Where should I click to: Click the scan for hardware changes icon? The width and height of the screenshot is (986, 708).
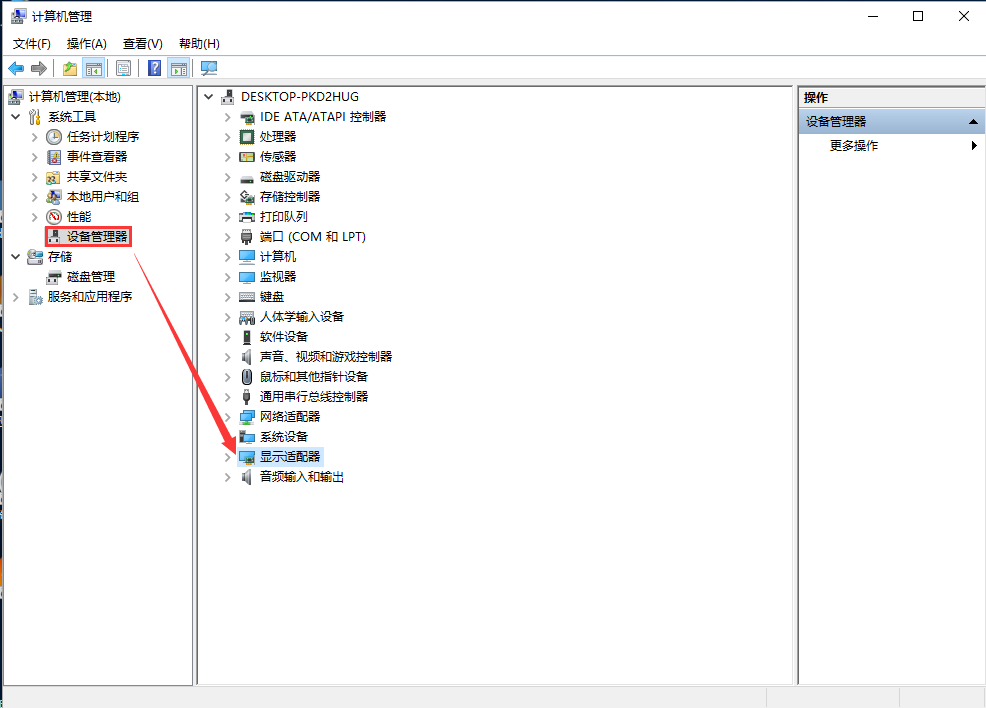coord(209,69)
